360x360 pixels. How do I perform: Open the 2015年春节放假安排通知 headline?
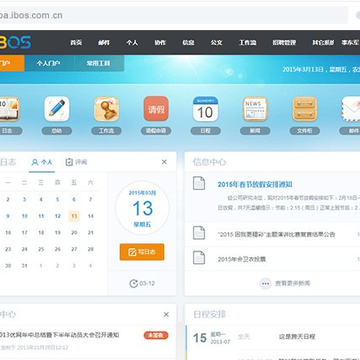tap(255, 184)
